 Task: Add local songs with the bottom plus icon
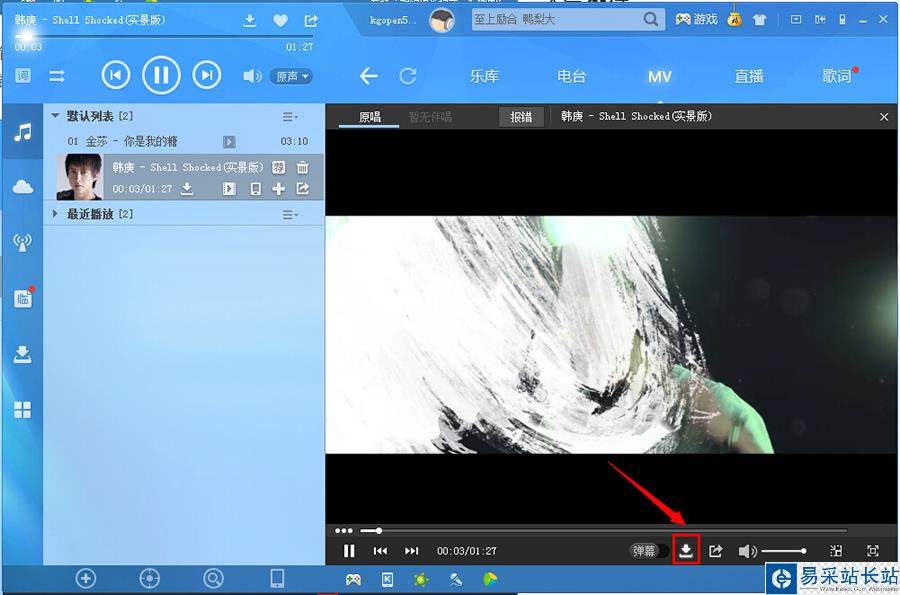(86, 578)
